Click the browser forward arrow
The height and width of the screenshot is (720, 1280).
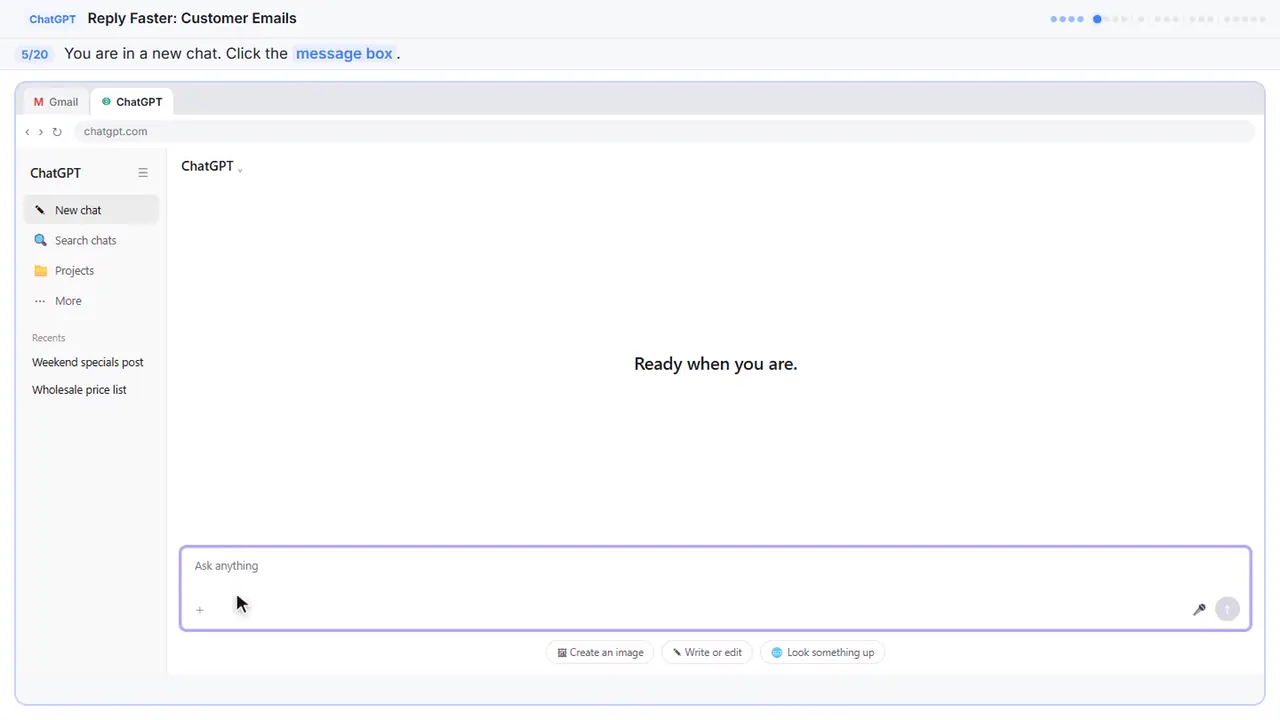(41, 132)
